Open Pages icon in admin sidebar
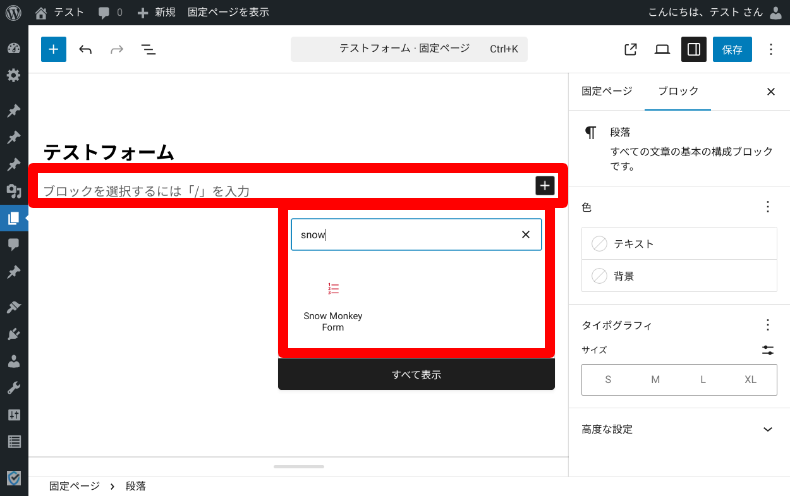Image resolution: width=790 pixels, height=496 pixels. (x=14, y=218)
